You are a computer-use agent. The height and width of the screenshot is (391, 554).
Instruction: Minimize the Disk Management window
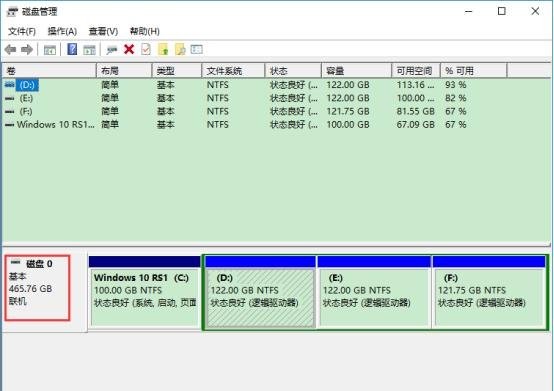click(x=468, y=11)
